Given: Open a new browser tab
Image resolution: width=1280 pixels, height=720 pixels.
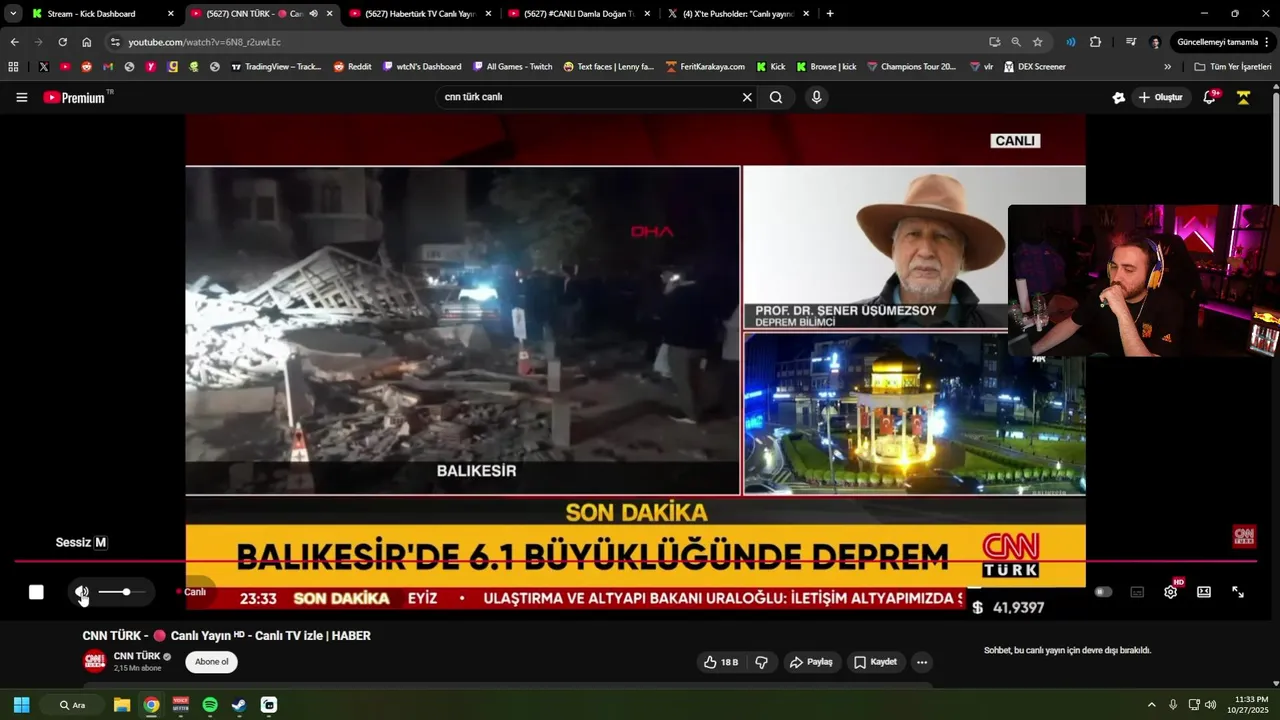Looking at the screenshot, I should tap(830, 14).
